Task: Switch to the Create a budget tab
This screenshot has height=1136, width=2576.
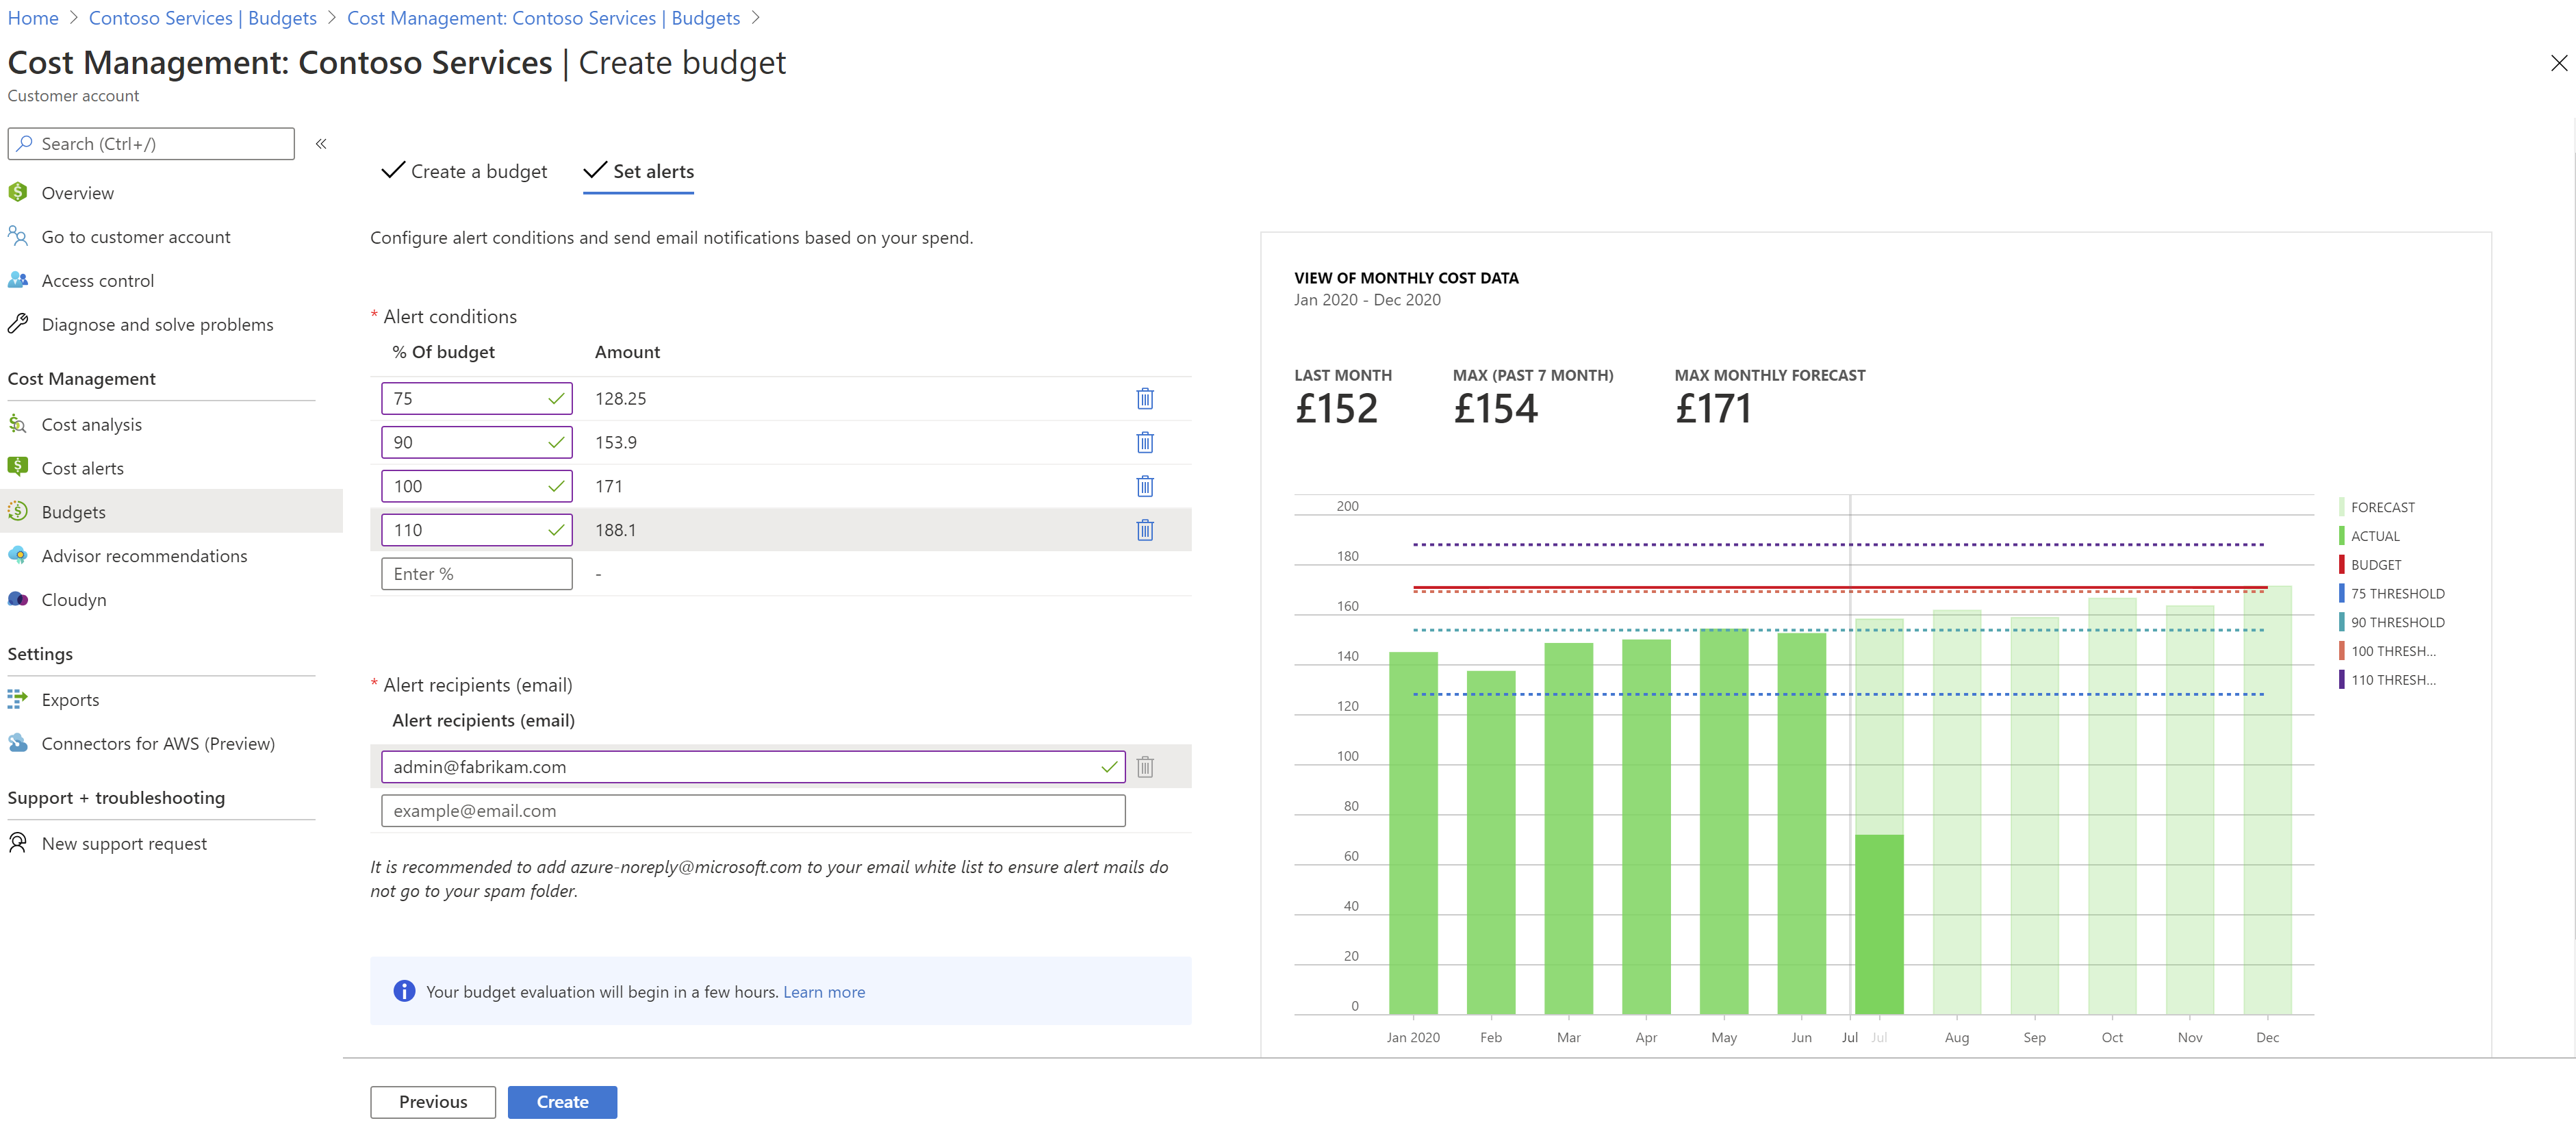Action: pyautogui.click(x=465, y=172)
